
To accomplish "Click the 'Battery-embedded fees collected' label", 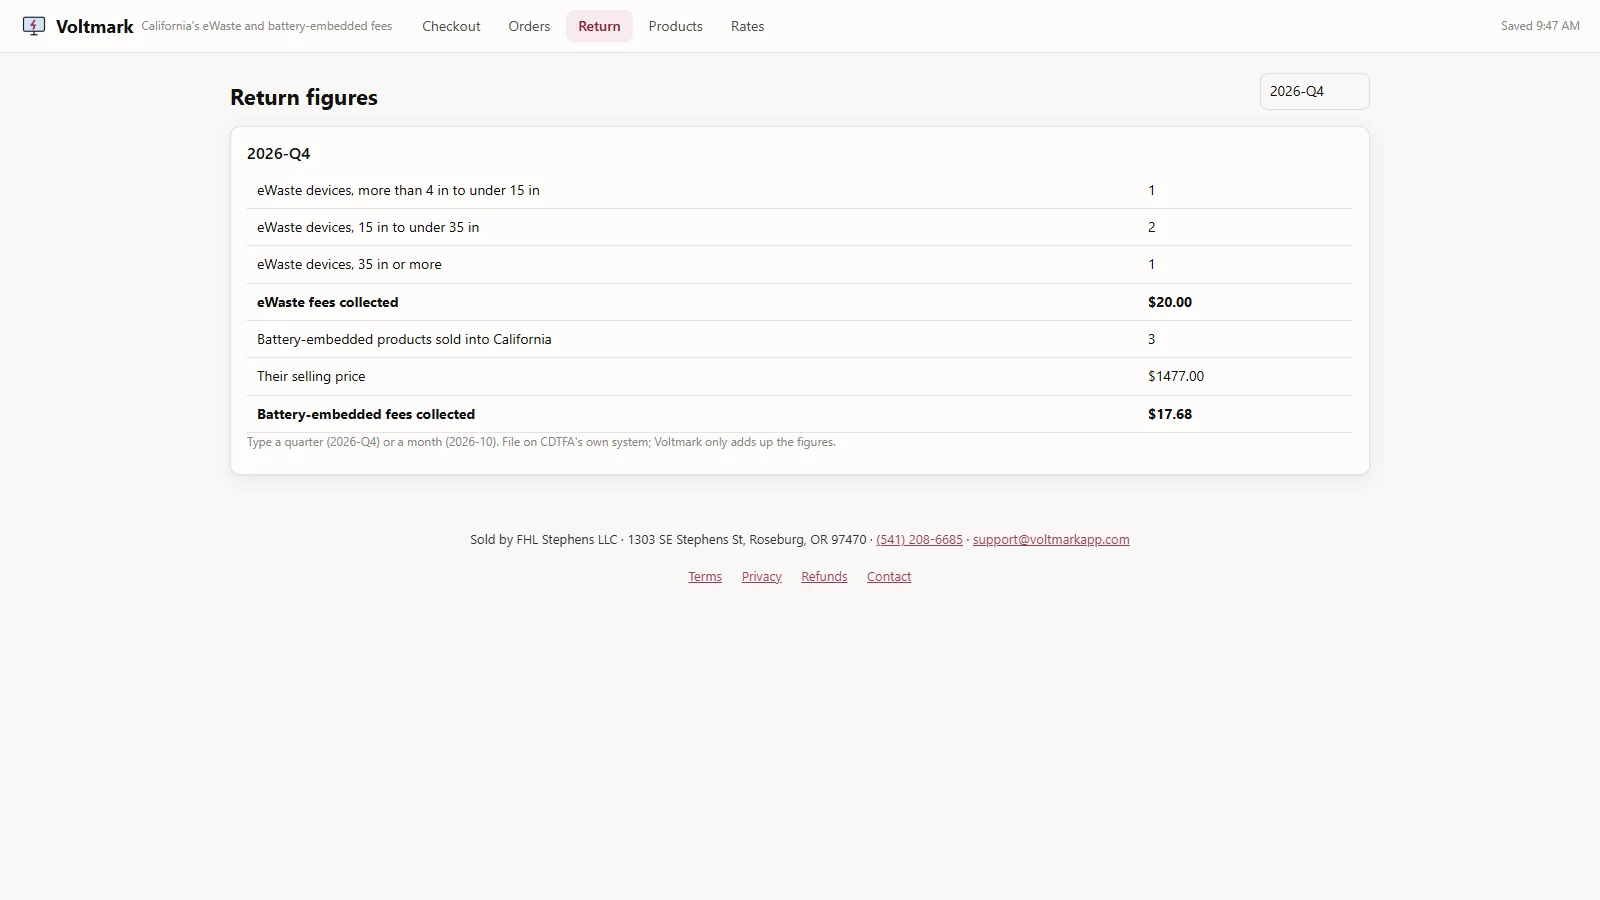I will pos(366,414).
